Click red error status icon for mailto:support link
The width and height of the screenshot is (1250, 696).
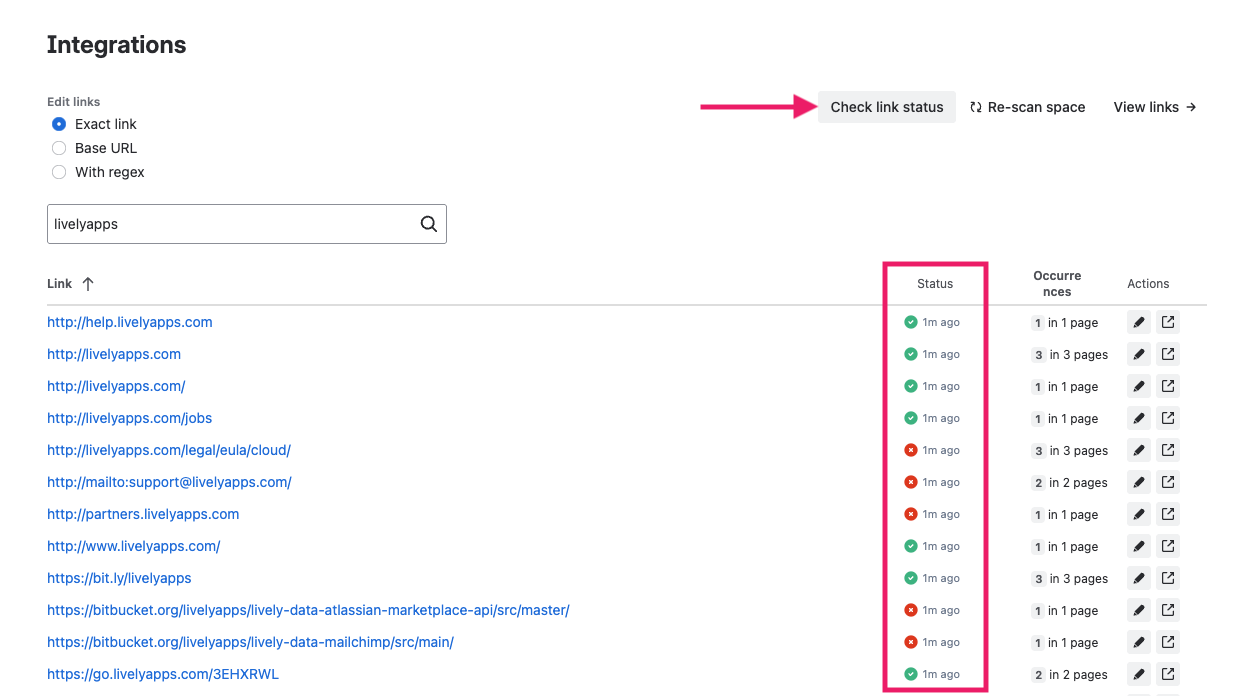(911, 482)
